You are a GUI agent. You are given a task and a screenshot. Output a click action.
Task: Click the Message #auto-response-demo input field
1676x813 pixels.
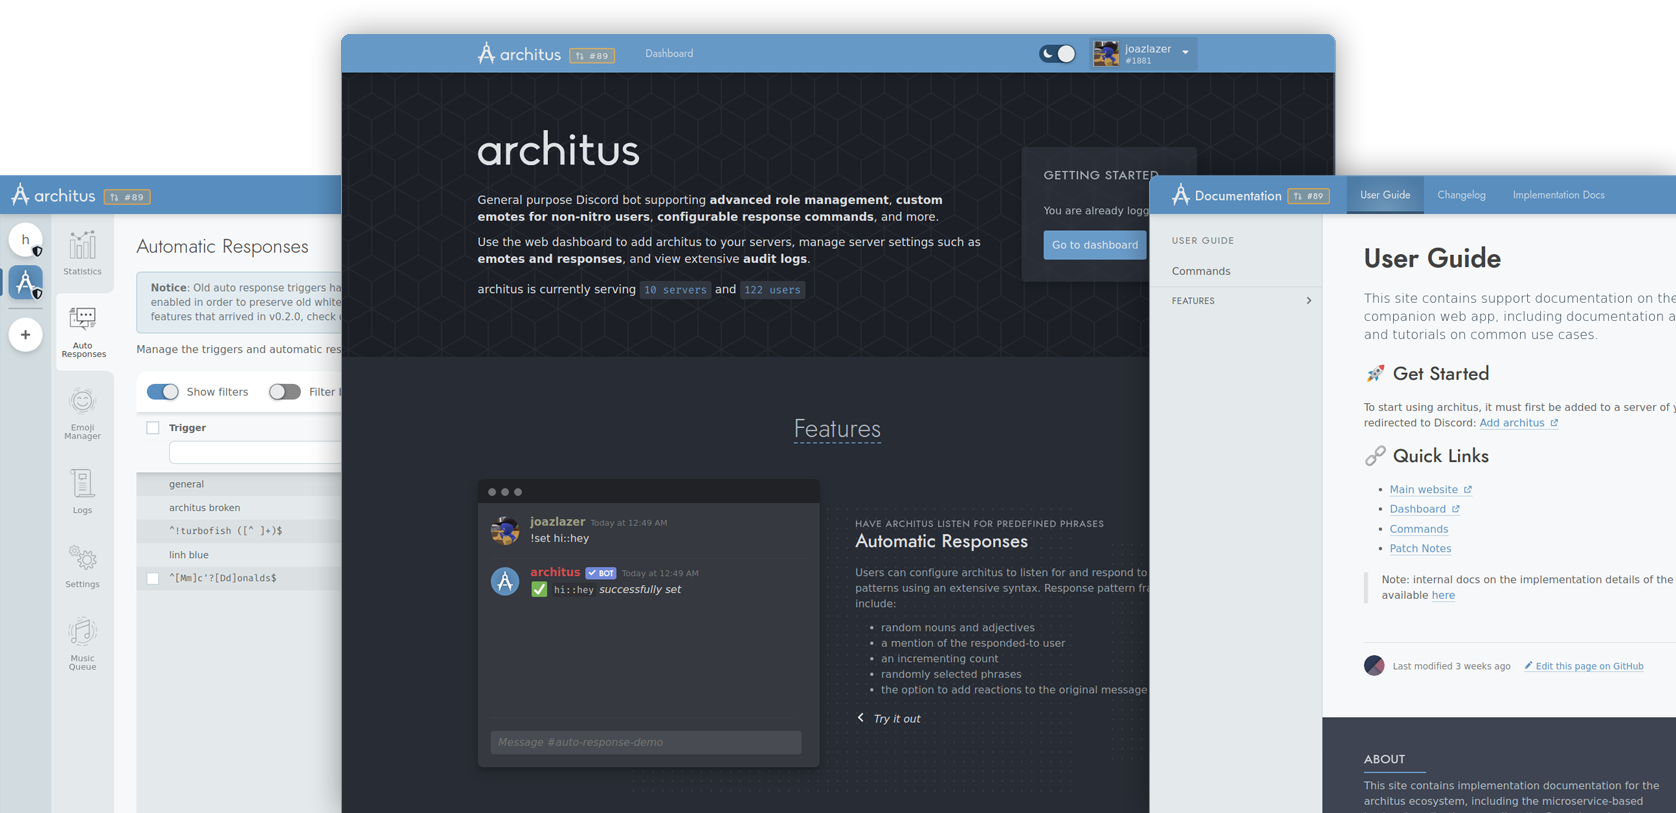(646, 742)
